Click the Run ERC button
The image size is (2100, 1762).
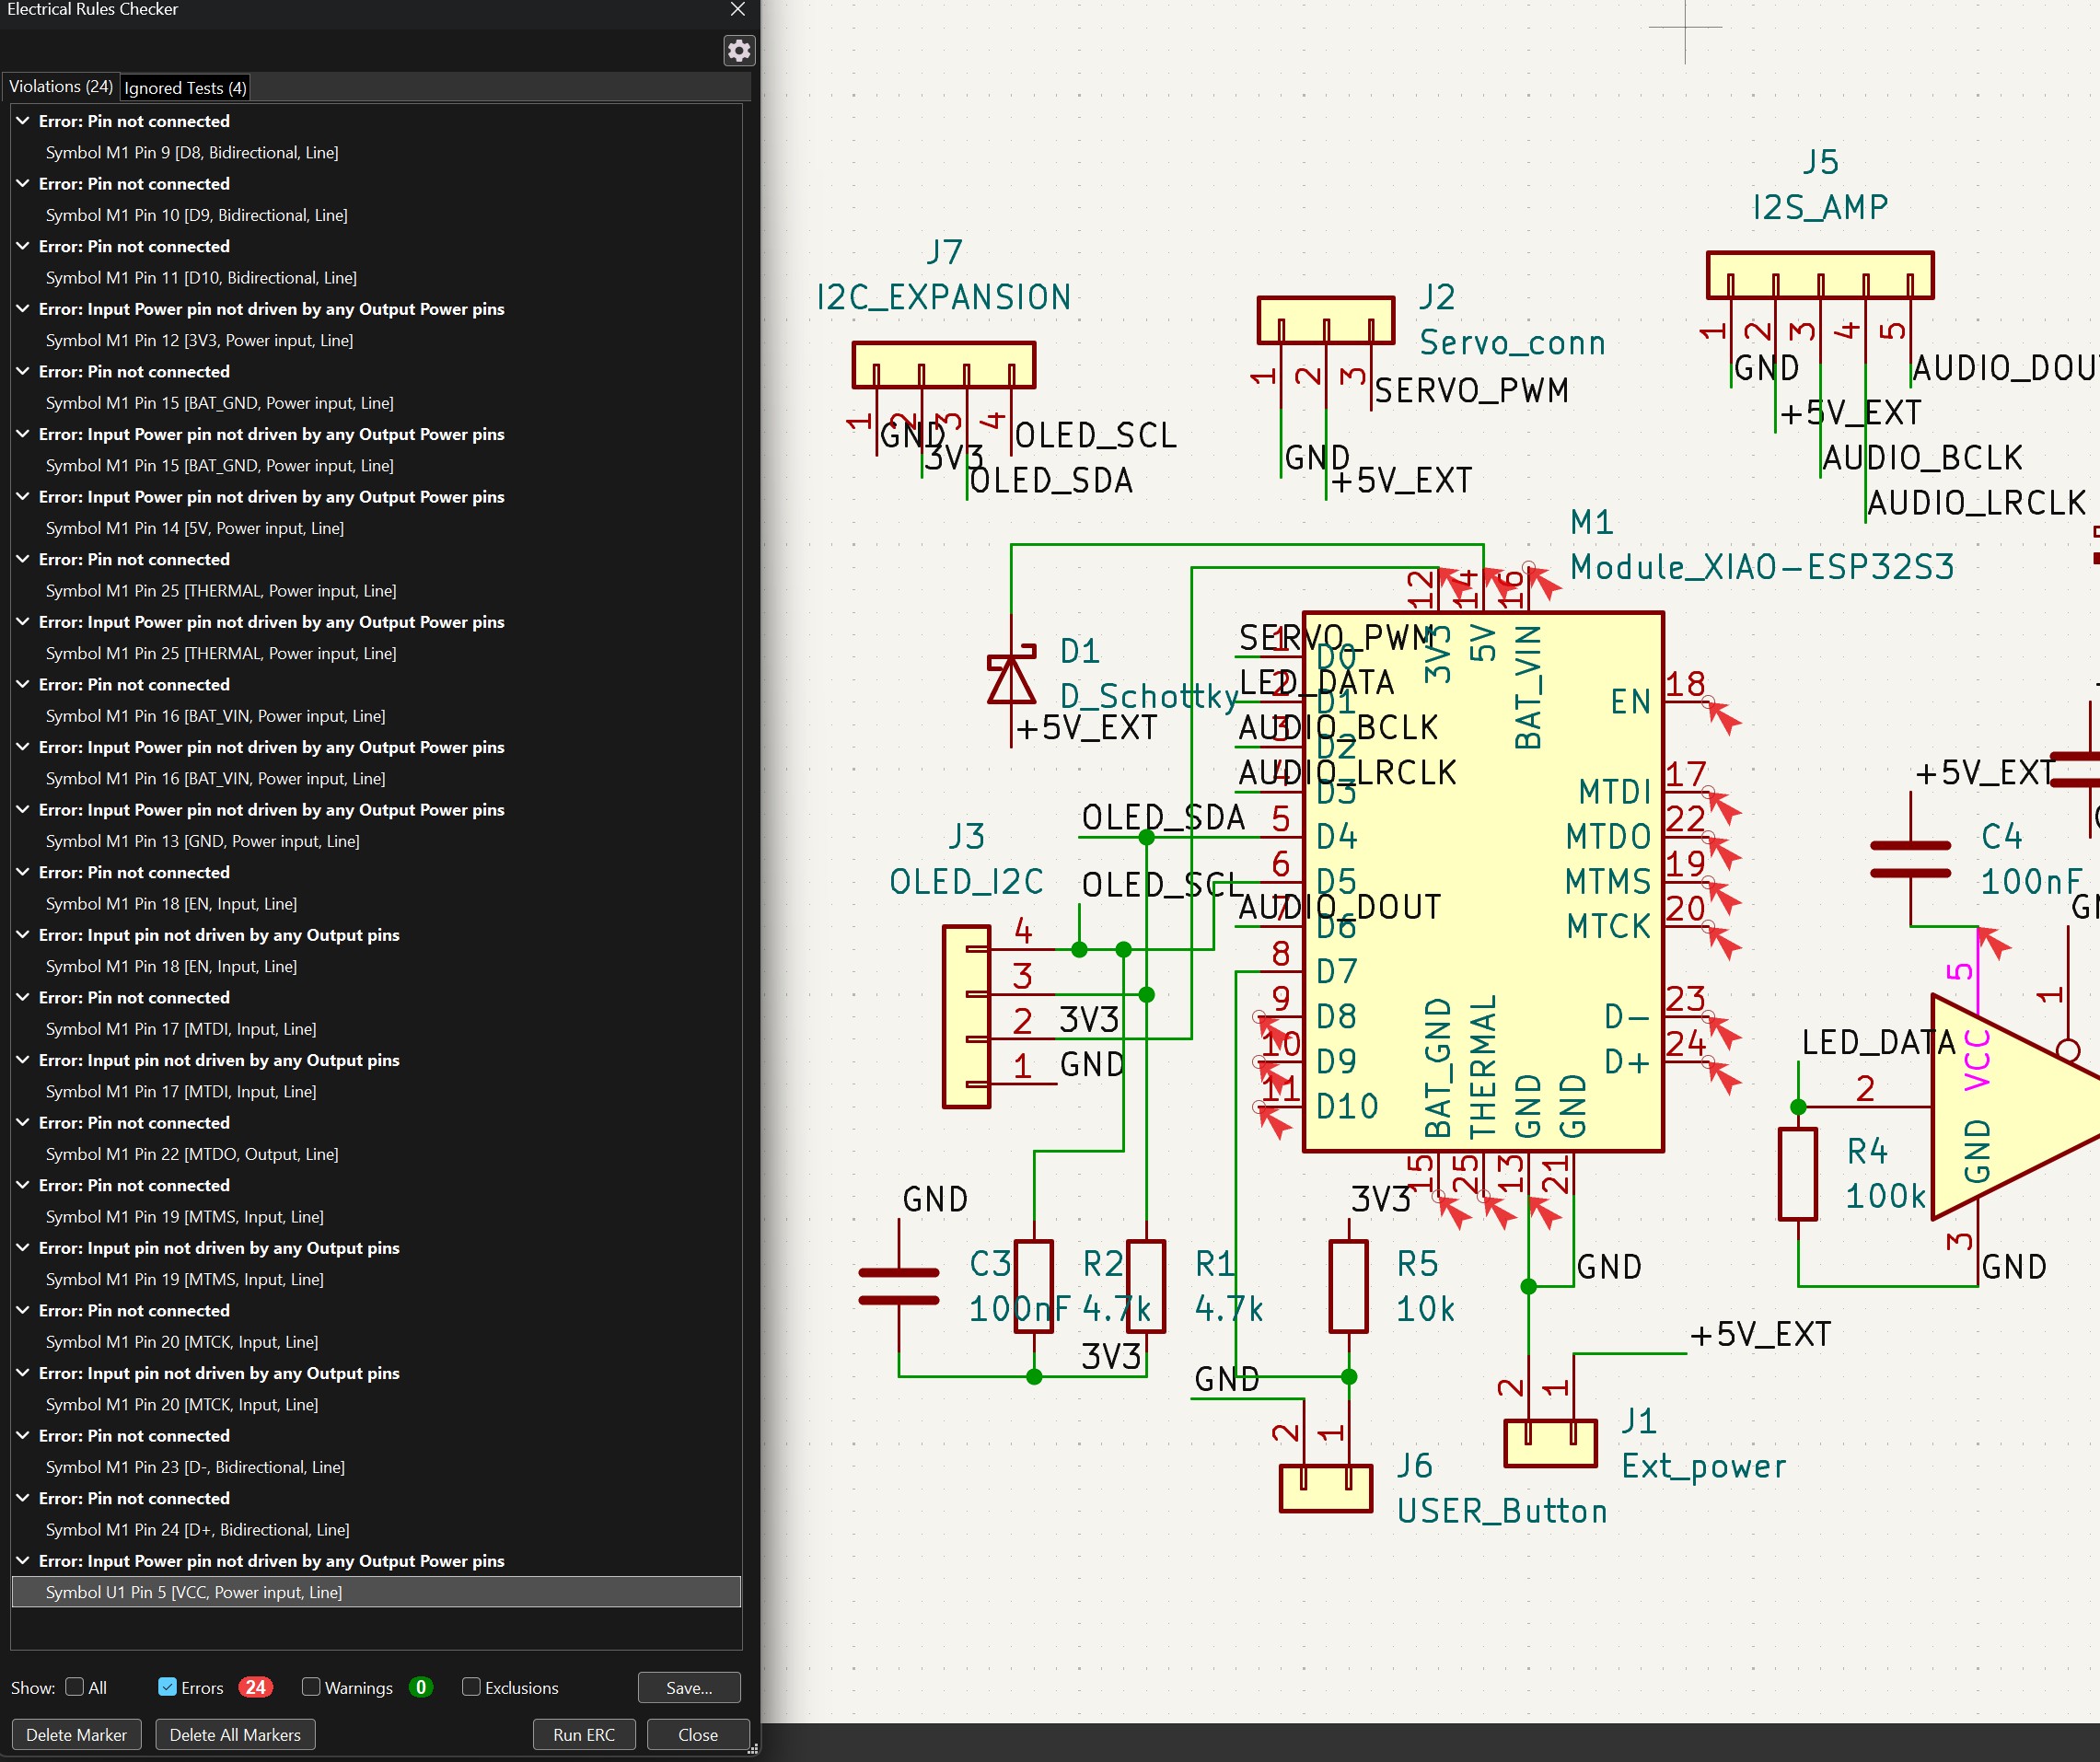pos(584,1735)
